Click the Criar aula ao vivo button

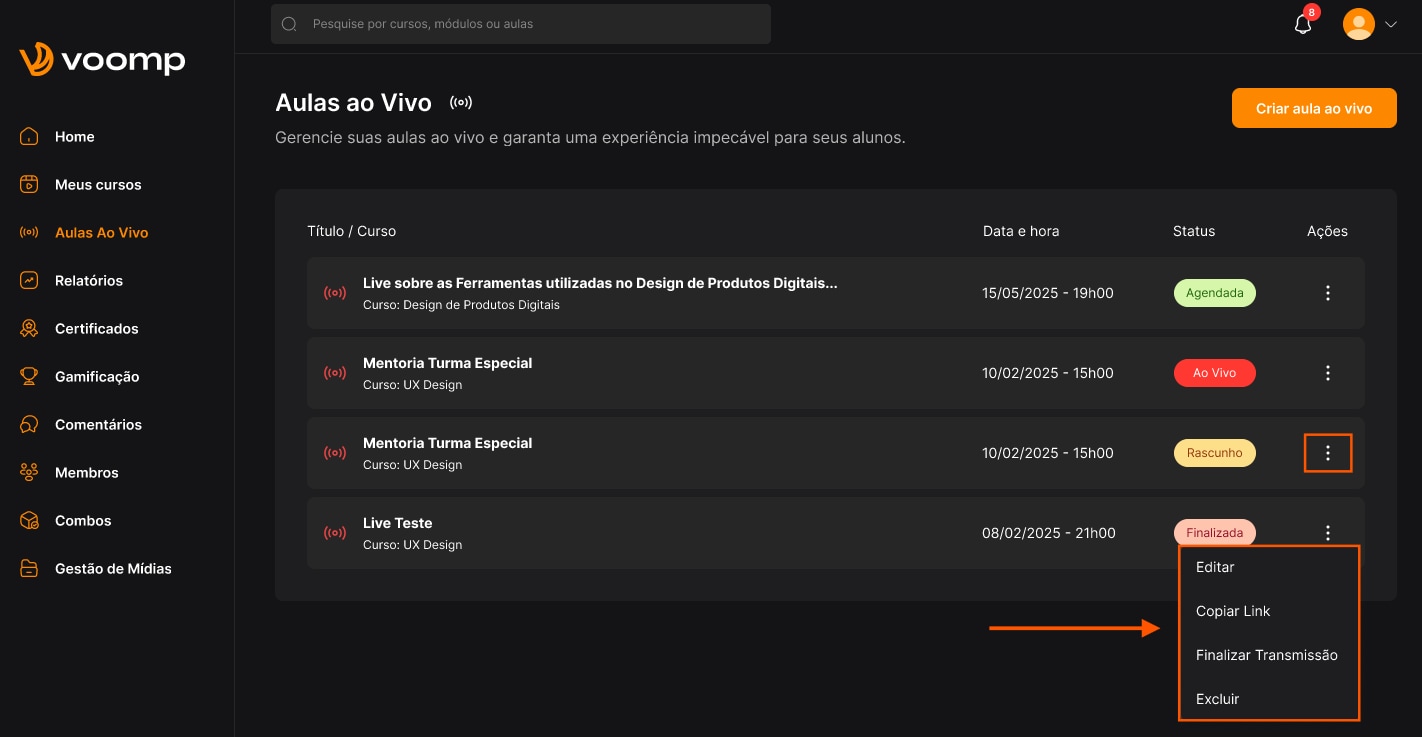1314,108
